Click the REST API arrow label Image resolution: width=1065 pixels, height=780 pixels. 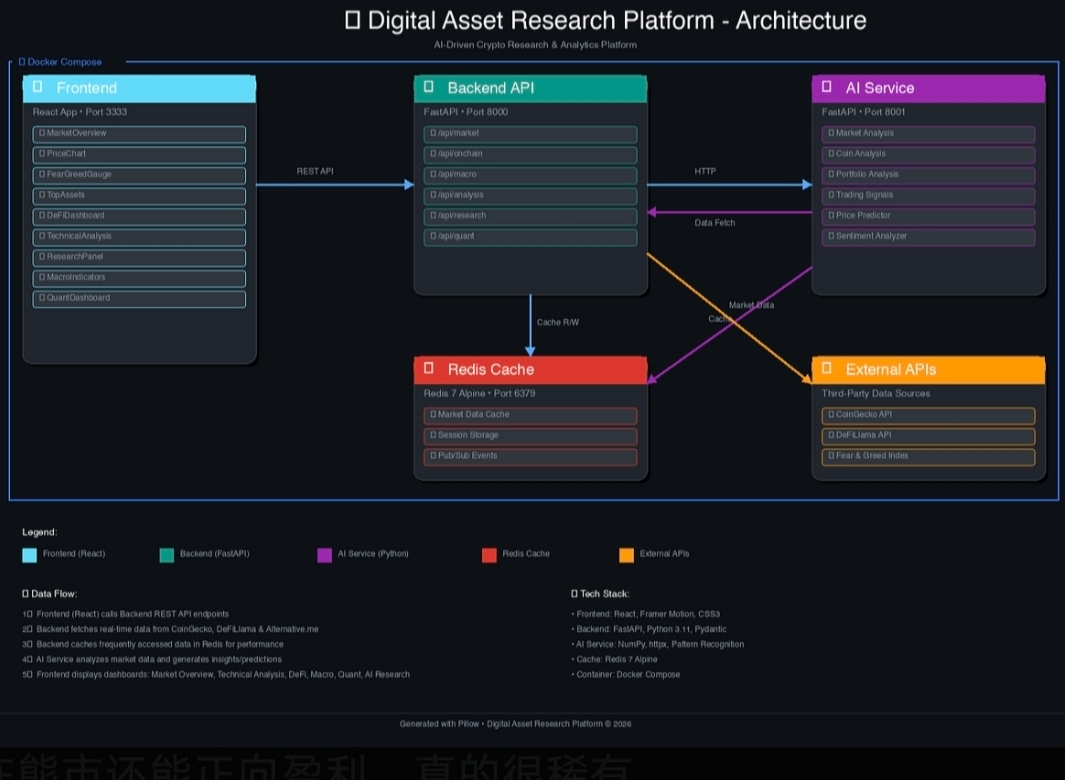315,172
